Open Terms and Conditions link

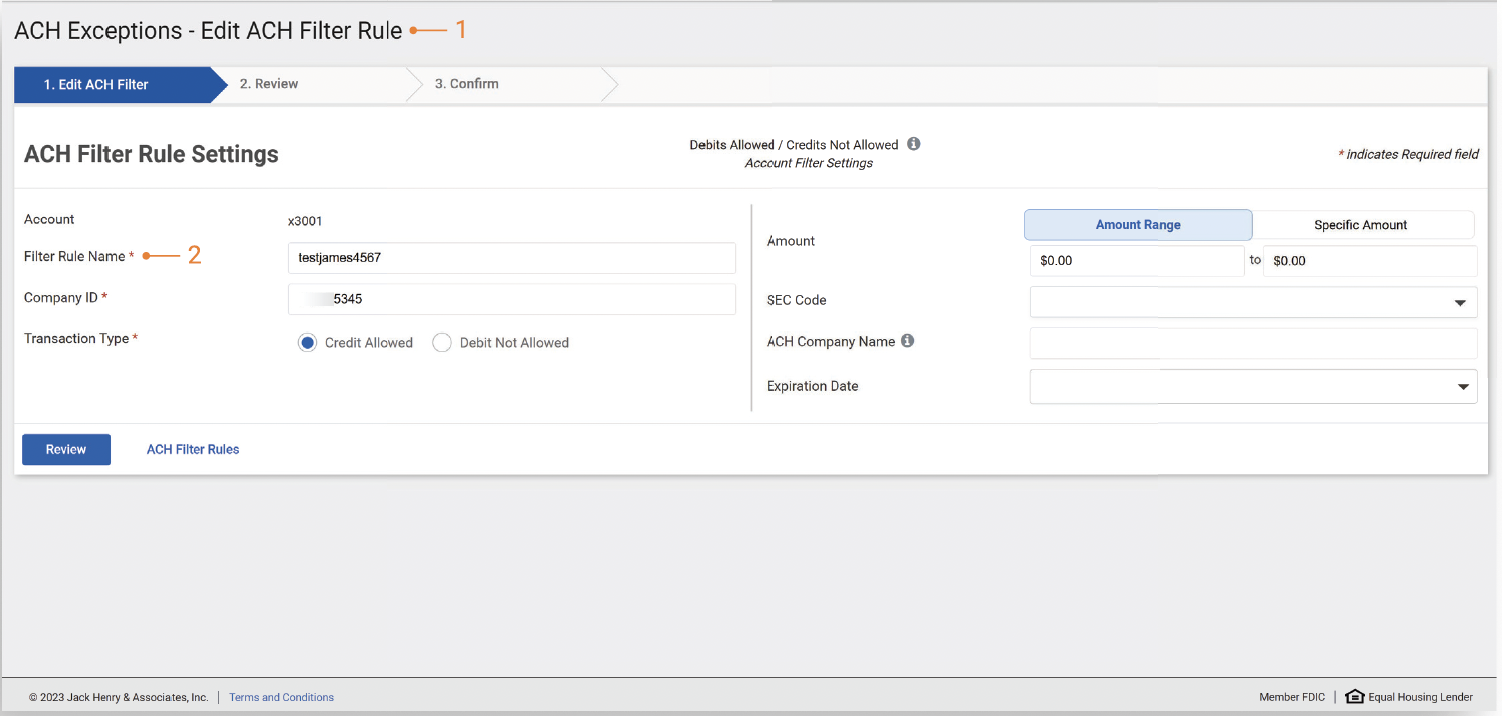click(x=281, y=698)
